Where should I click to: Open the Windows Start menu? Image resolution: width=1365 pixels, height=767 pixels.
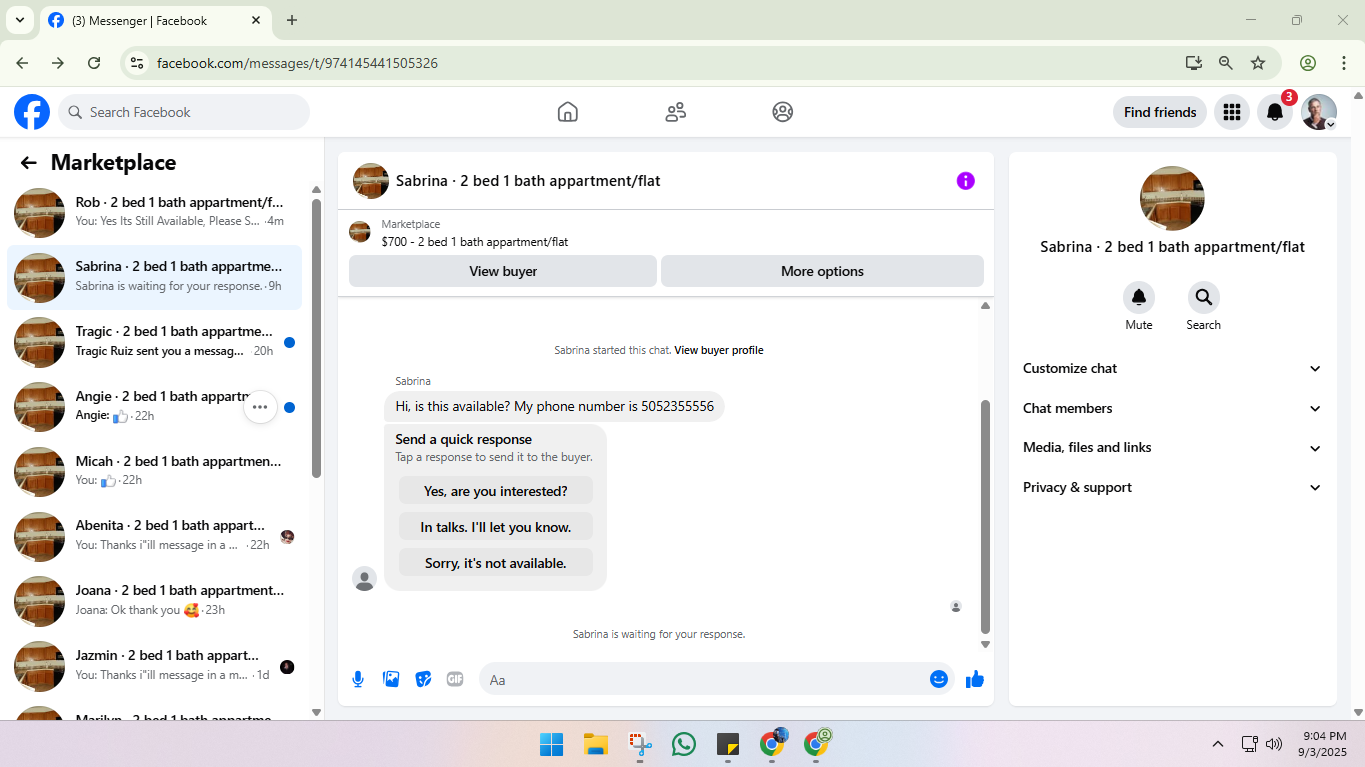click(551, 744)
